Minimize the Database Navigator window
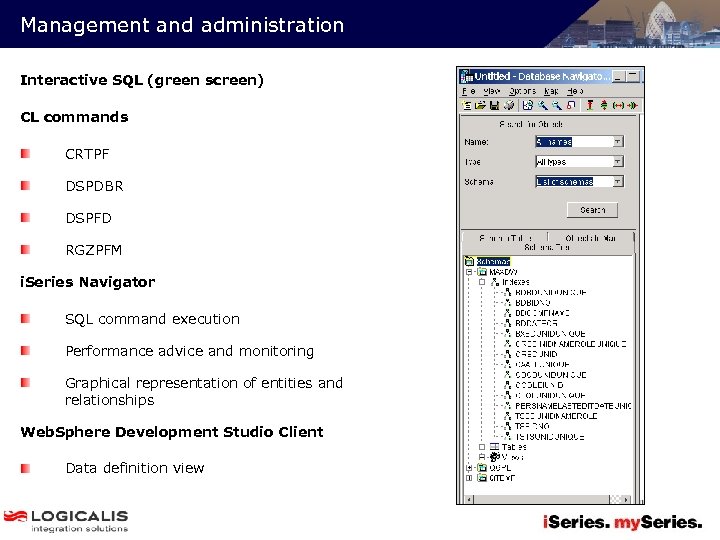720x540 pixels. [x=619, y=76]
